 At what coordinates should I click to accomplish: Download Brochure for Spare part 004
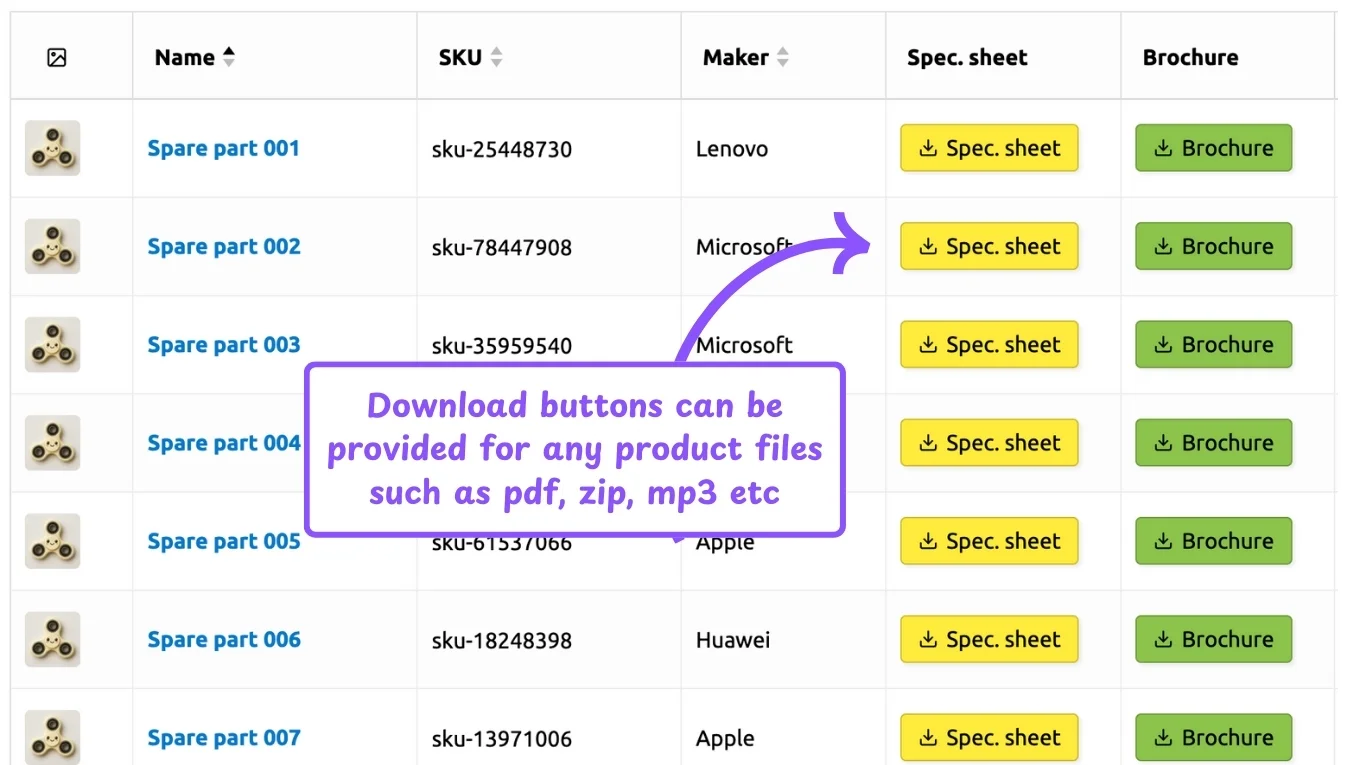[1214, 443]
